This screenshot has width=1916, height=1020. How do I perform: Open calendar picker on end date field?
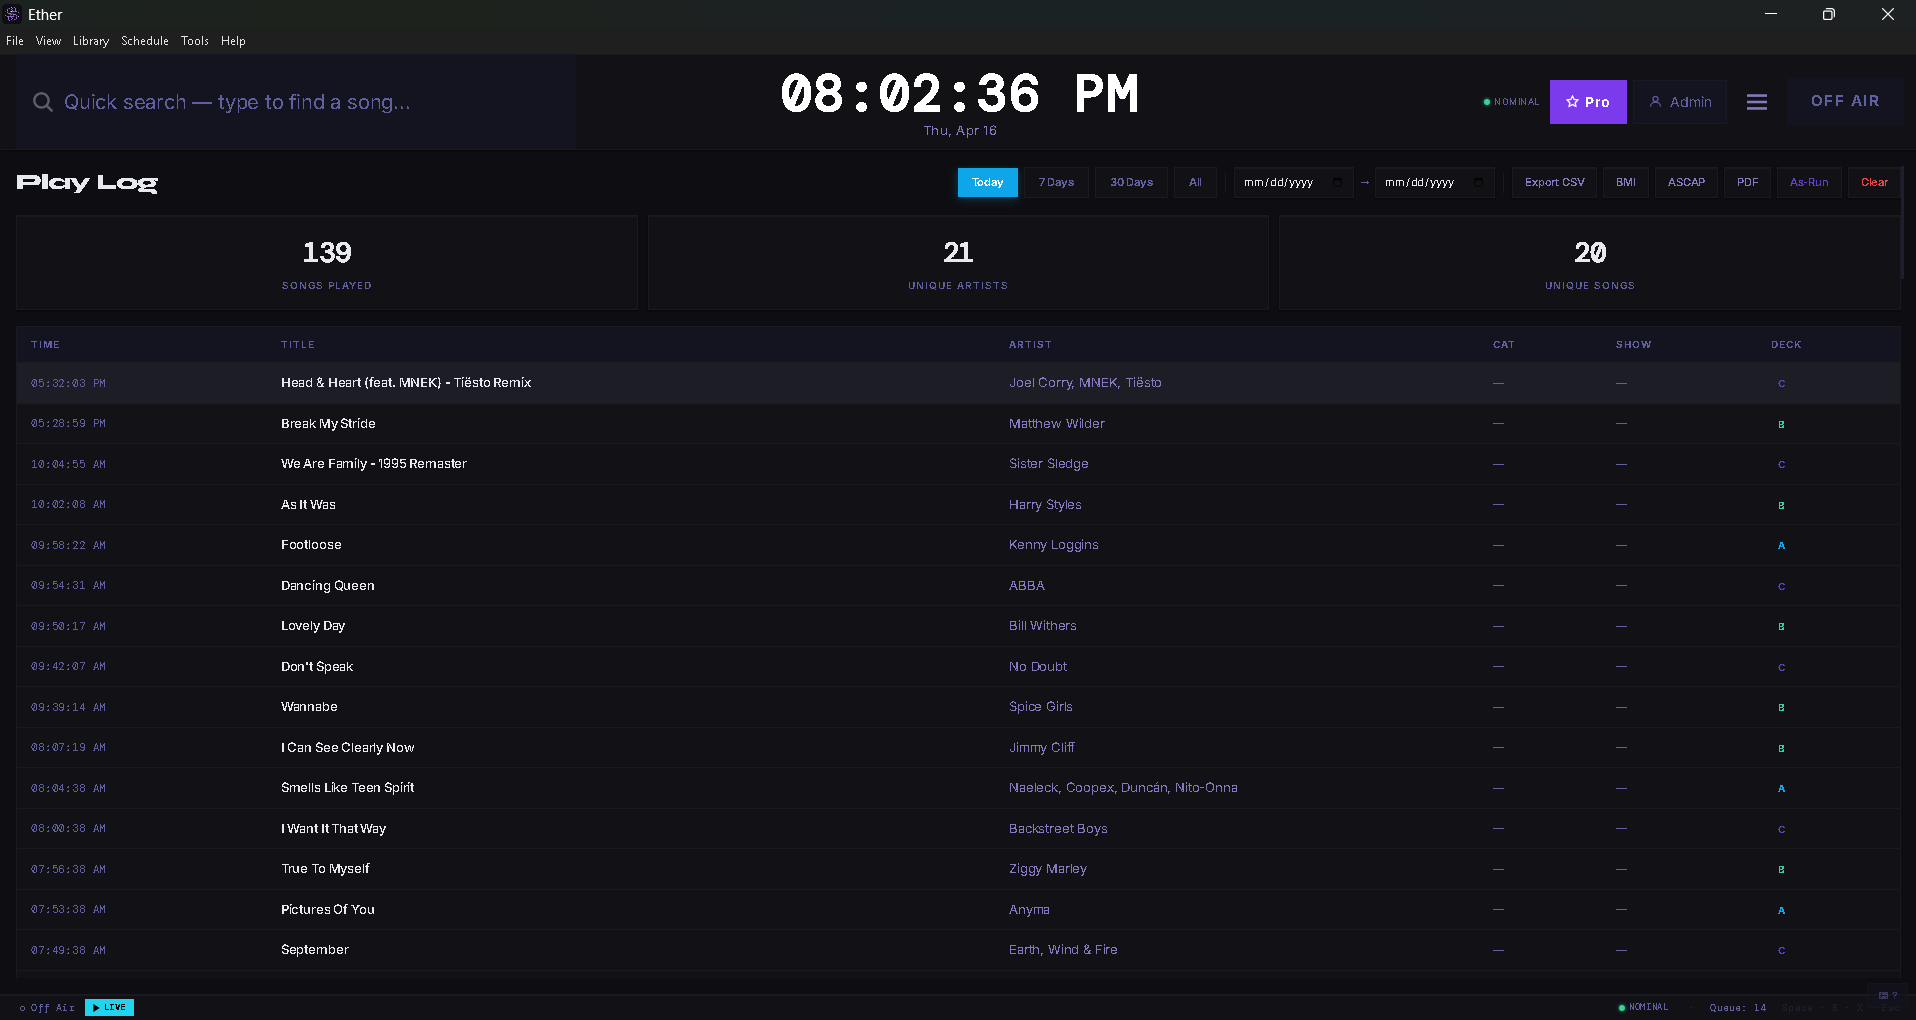pyautogui.click(x=1478, y=183)
